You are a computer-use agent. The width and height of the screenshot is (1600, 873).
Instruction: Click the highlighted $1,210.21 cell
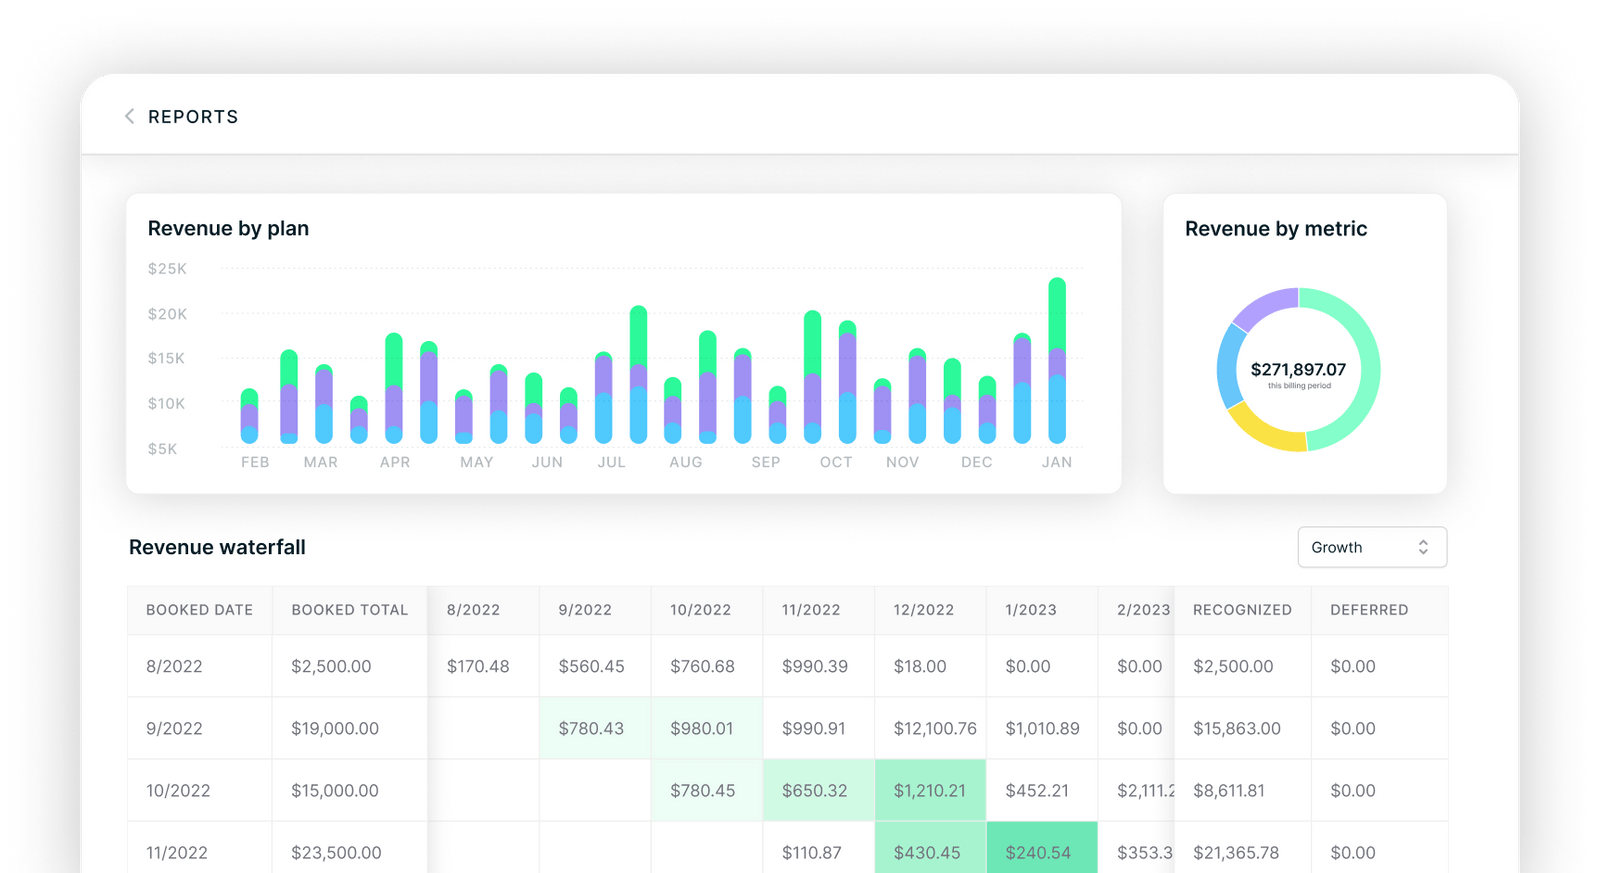[x=930, y=790]
